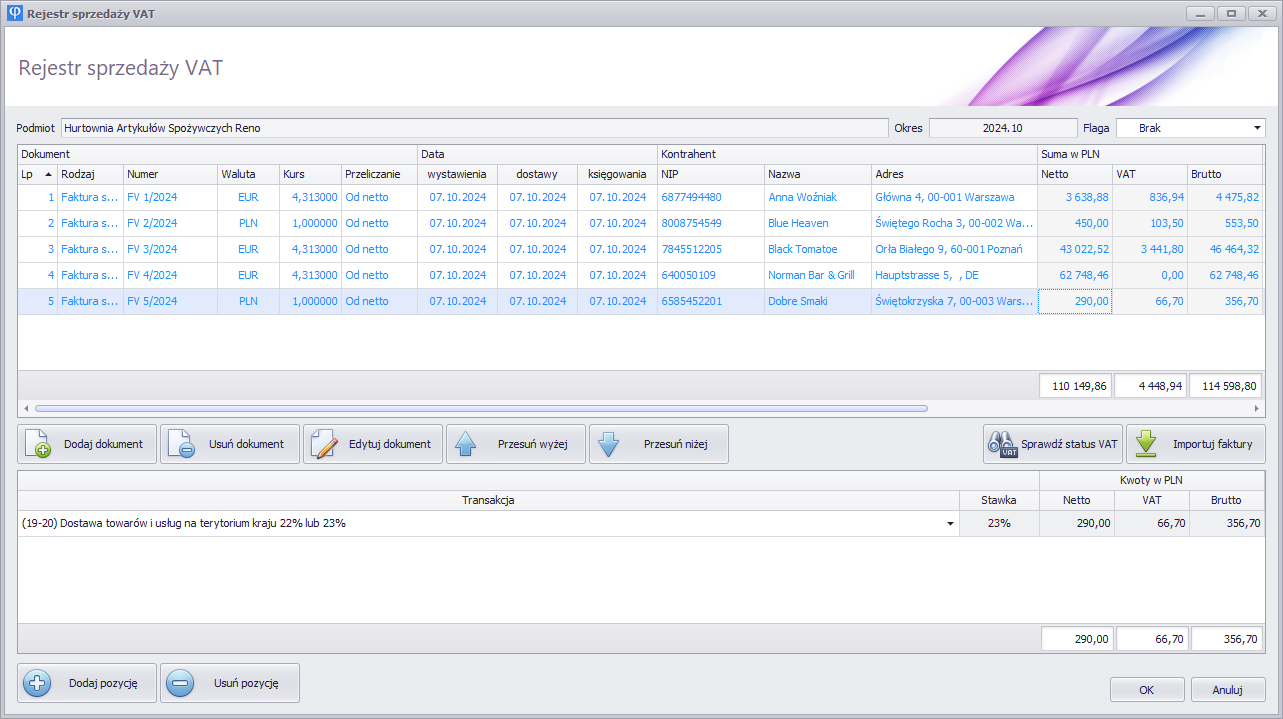Click the Nazwa column header
The height and width of the screenshot is (719, 1283).
click(x=817, y=174)
